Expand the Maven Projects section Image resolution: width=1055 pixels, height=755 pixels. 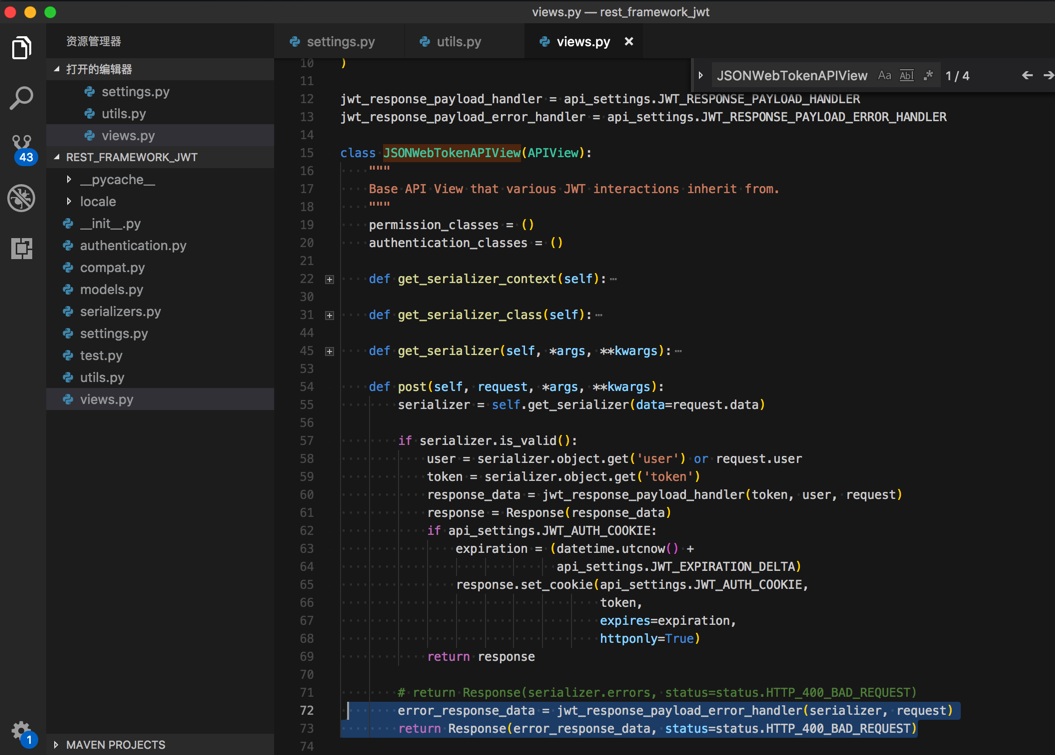tap(115, 745)
